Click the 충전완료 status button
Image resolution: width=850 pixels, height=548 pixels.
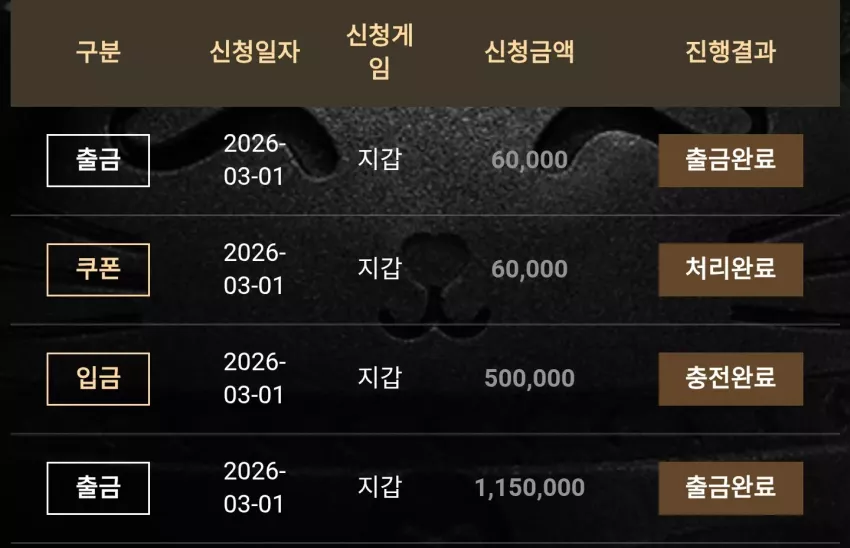click(x=730, y=379)
